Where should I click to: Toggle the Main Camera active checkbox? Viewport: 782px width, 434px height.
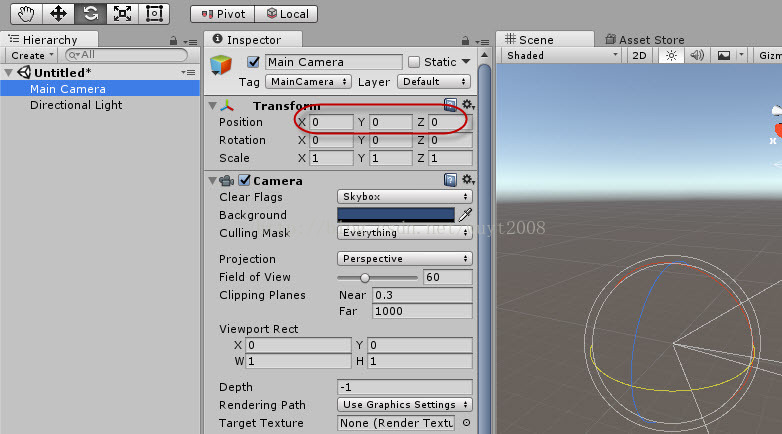(253, 62)
